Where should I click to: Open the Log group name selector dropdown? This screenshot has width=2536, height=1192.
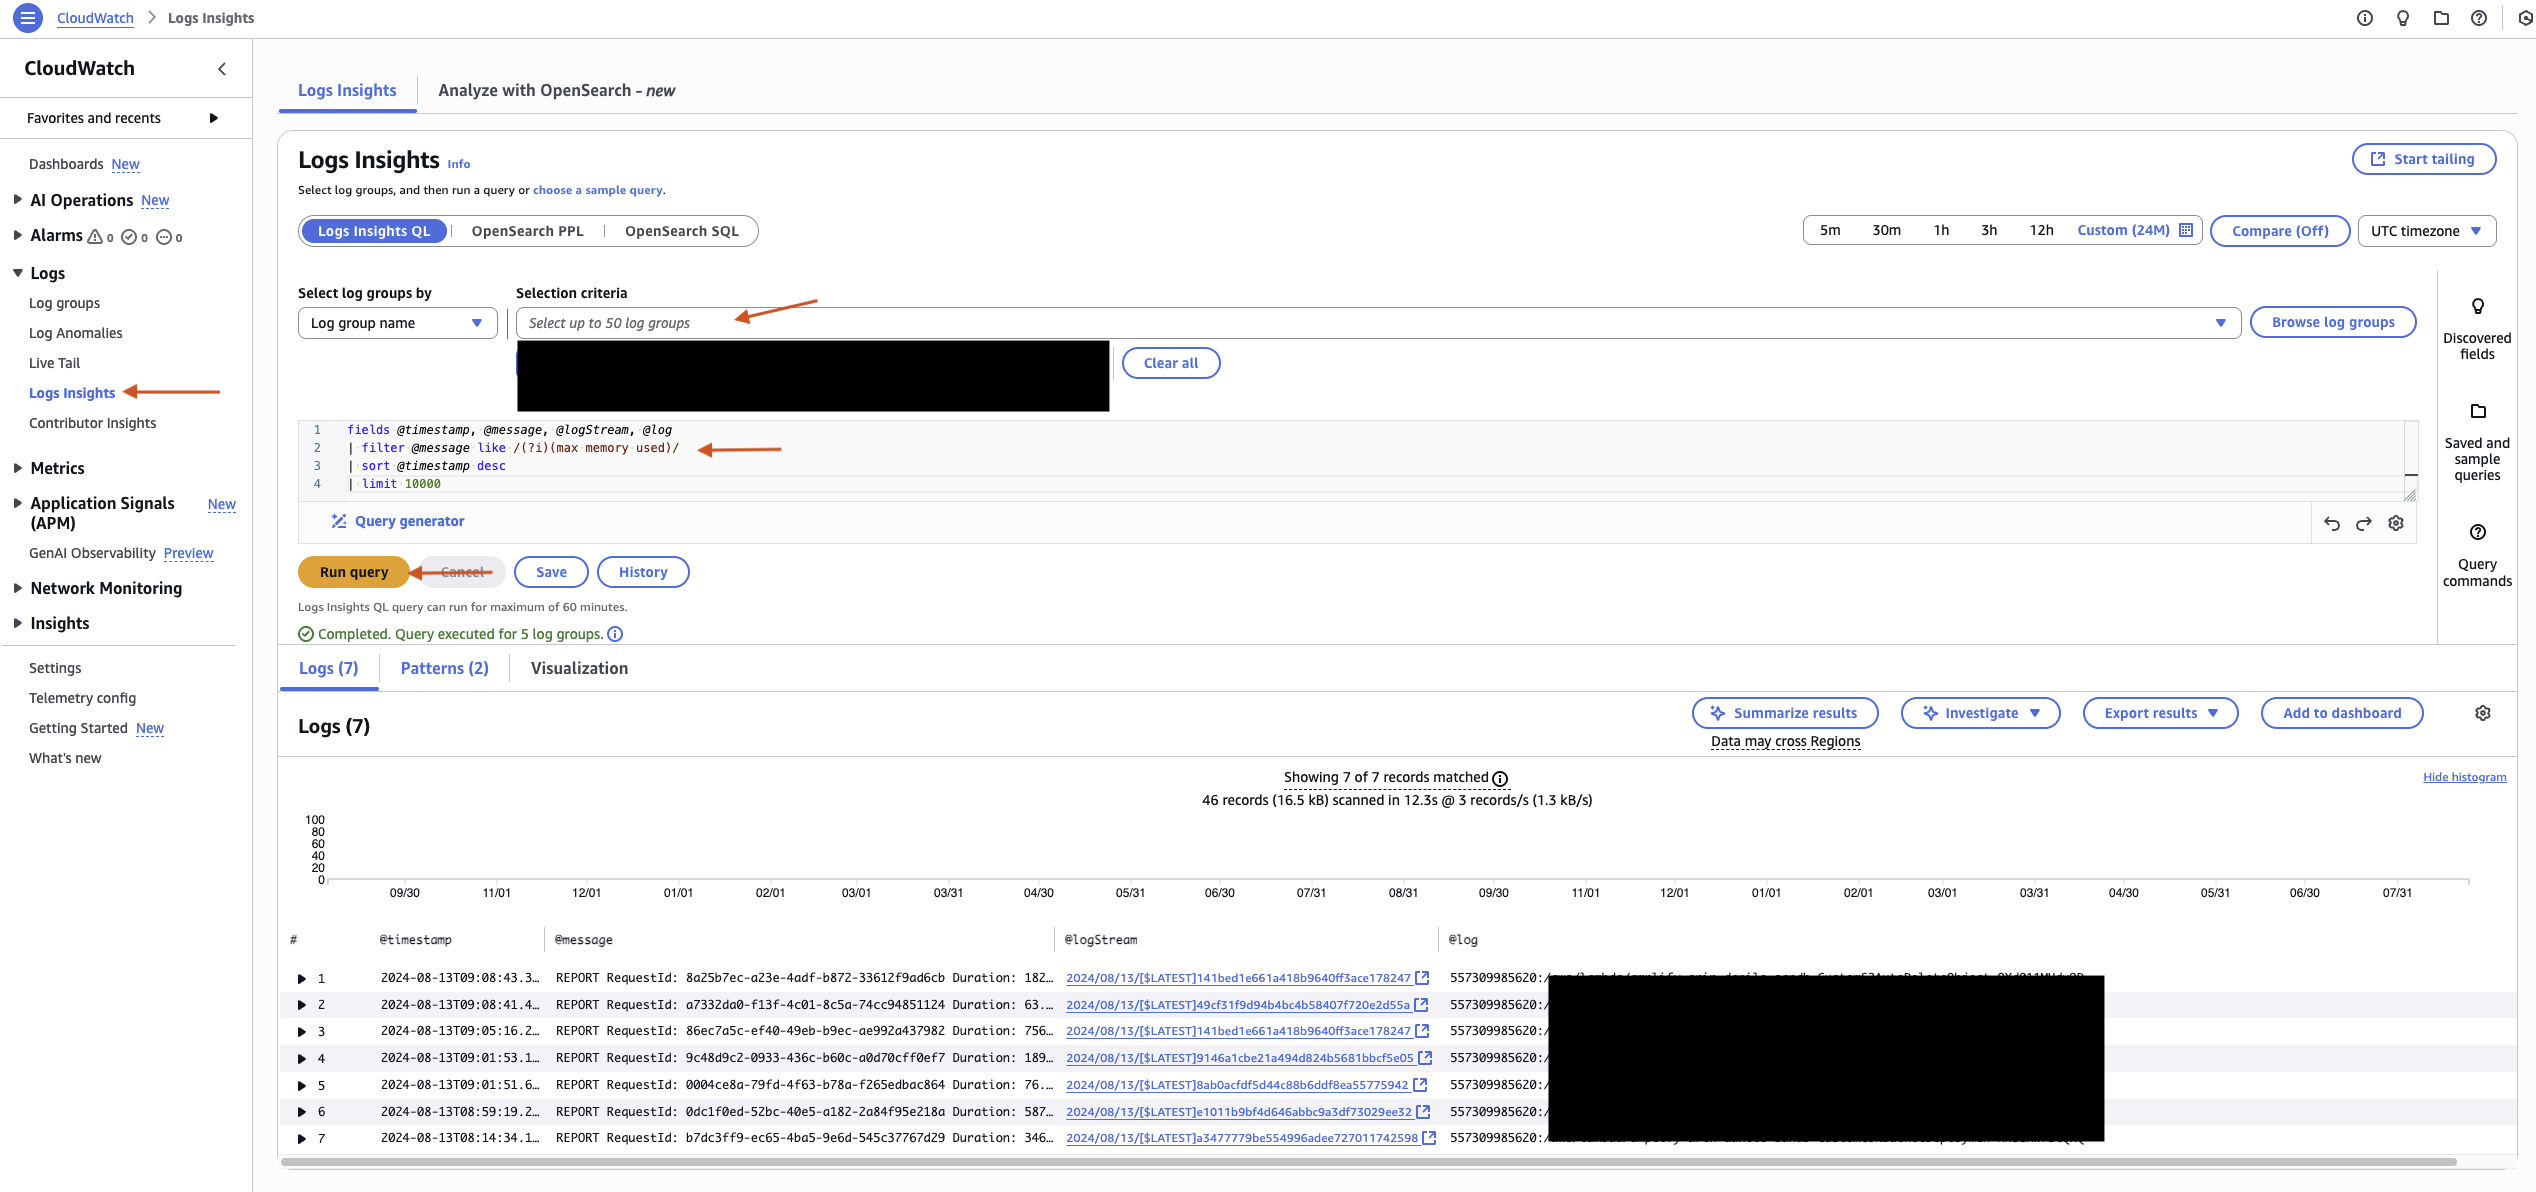[x=396, y=322]
